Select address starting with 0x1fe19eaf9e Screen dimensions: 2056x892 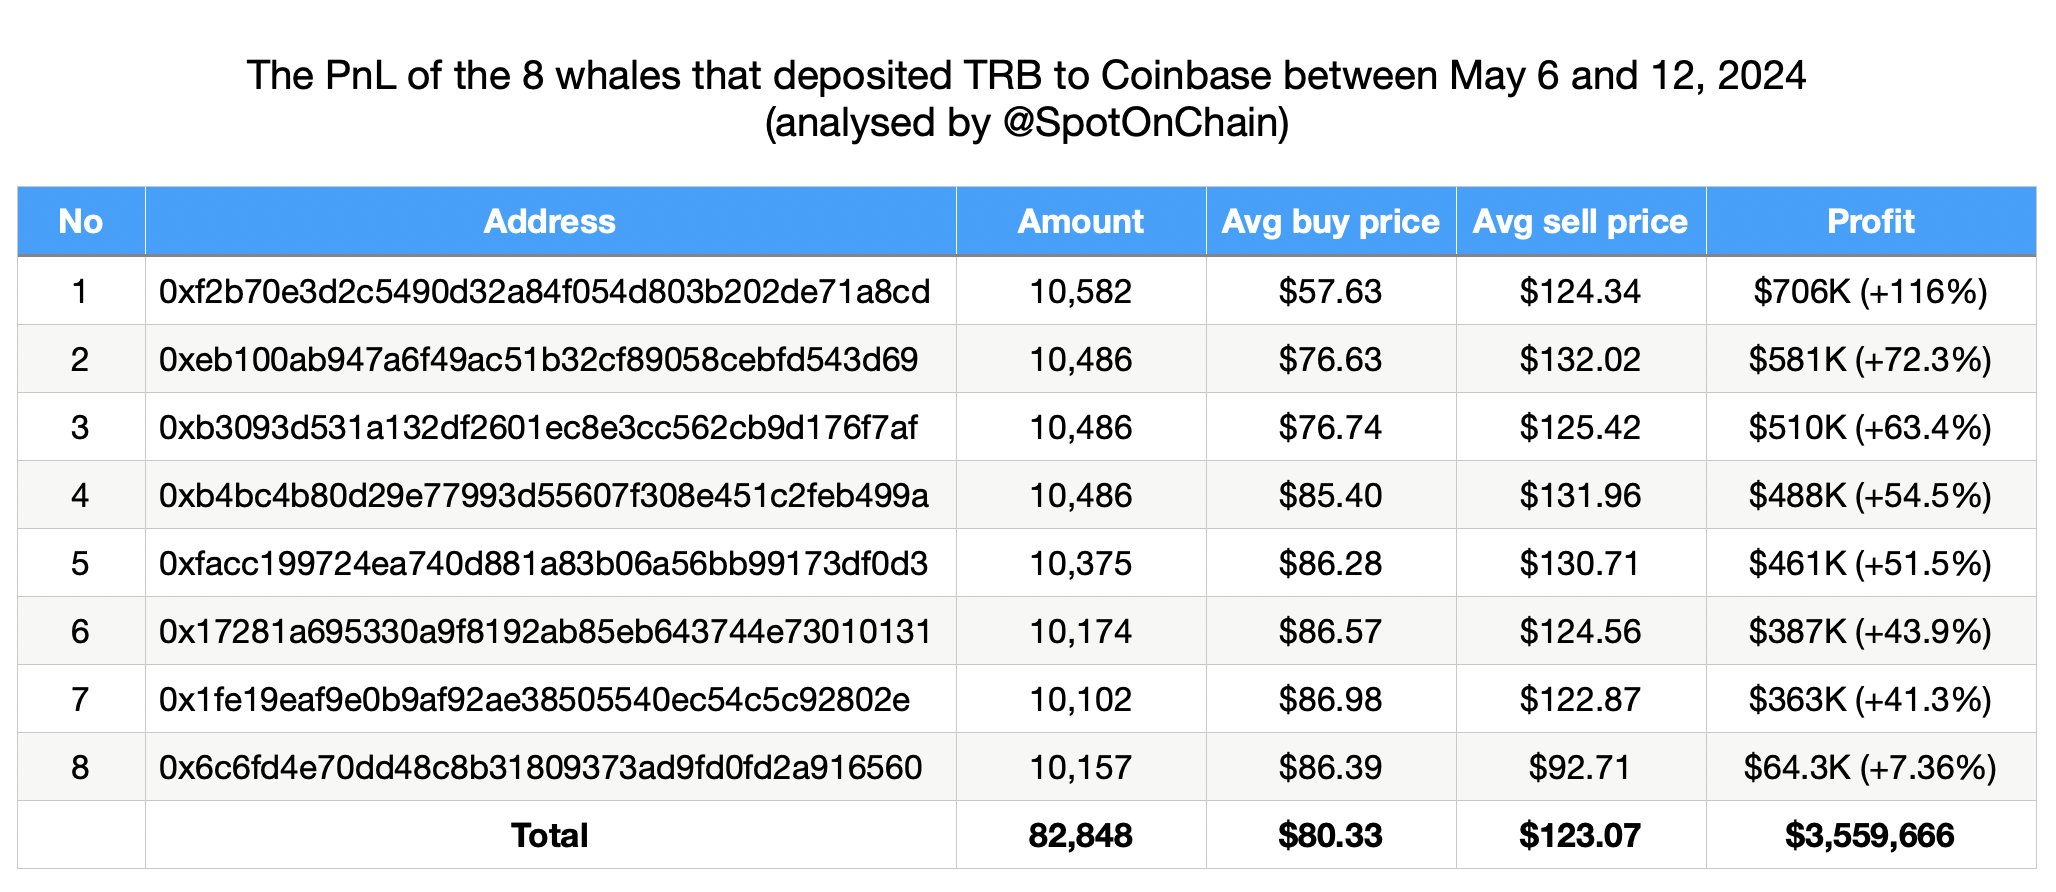click(x=534, y=700)
